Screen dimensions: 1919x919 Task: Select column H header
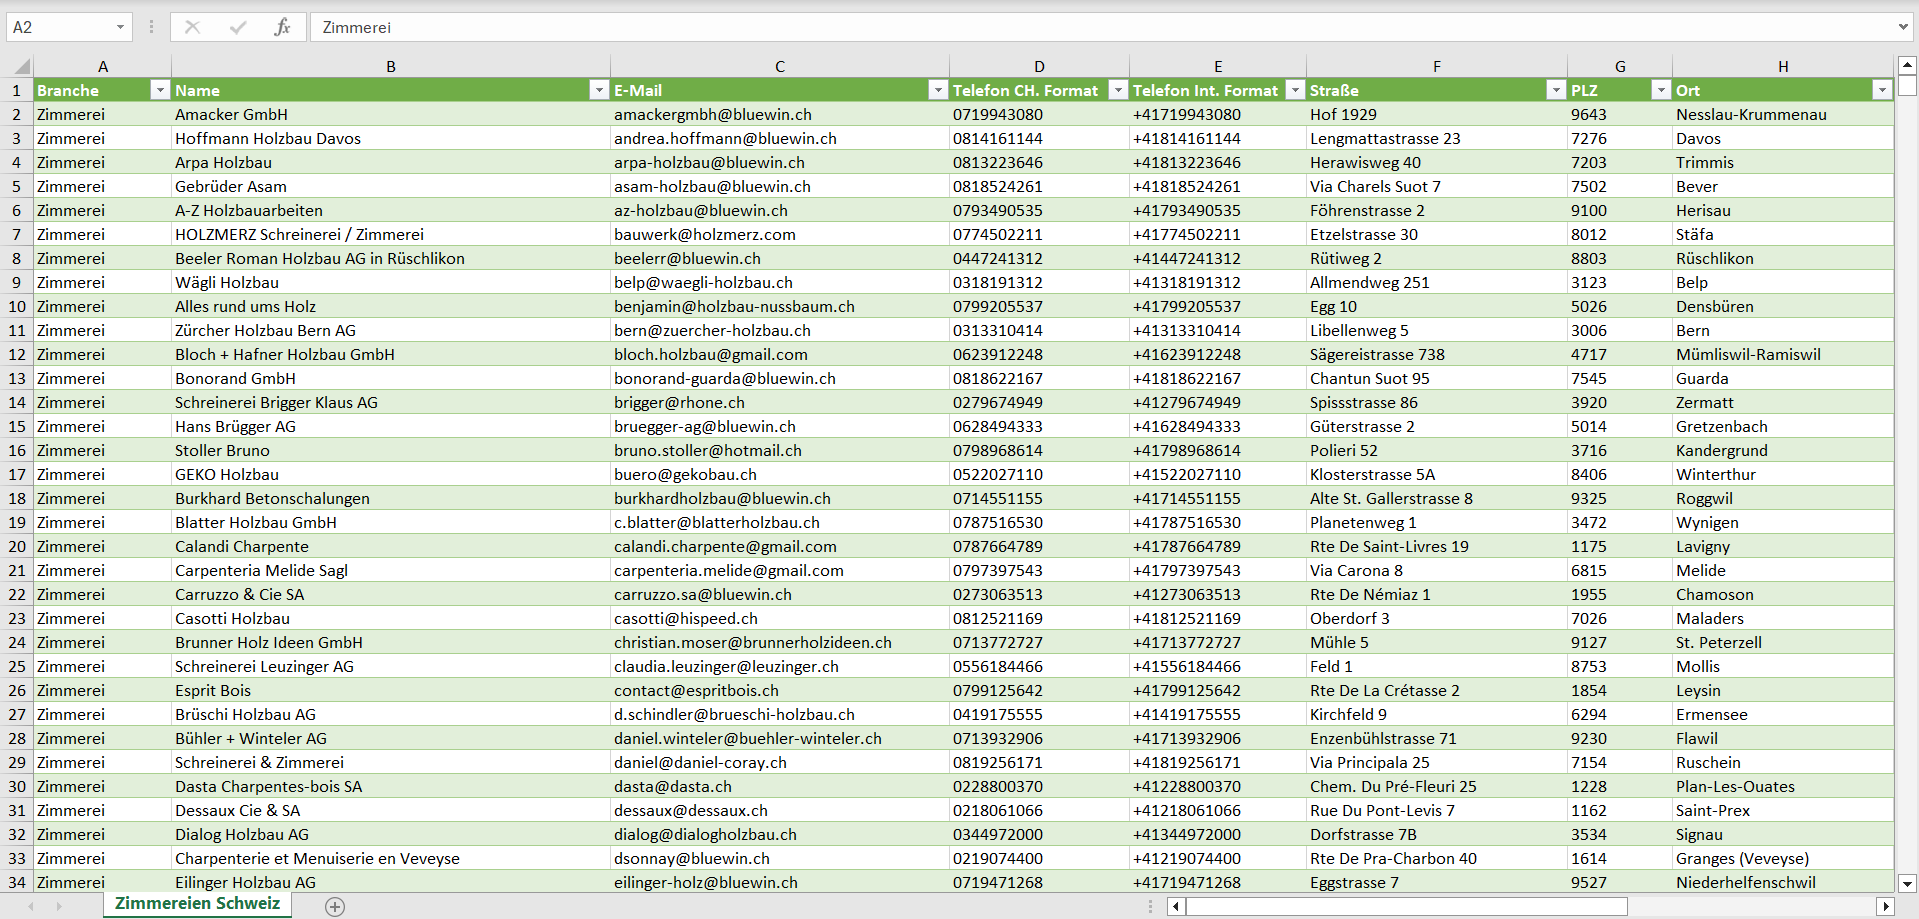click(1783, 67)
